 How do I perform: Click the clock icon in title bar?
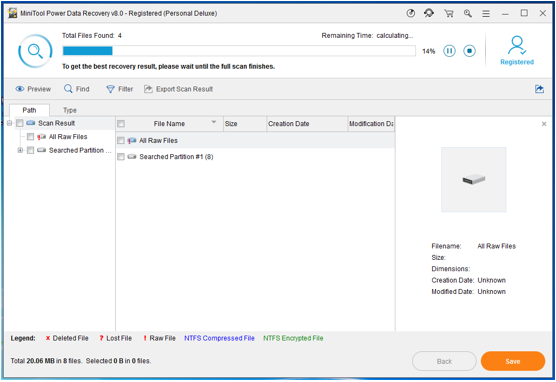click(x=411, y=13)
